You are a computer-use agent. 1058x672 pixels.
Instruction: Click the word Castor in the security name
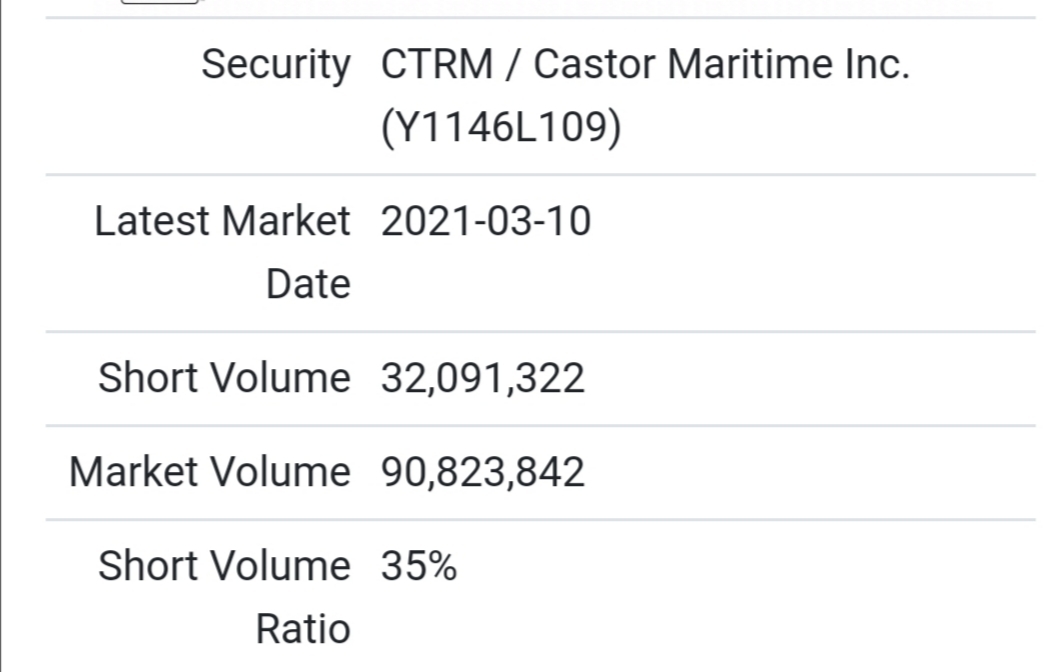[x=594, y=65]
